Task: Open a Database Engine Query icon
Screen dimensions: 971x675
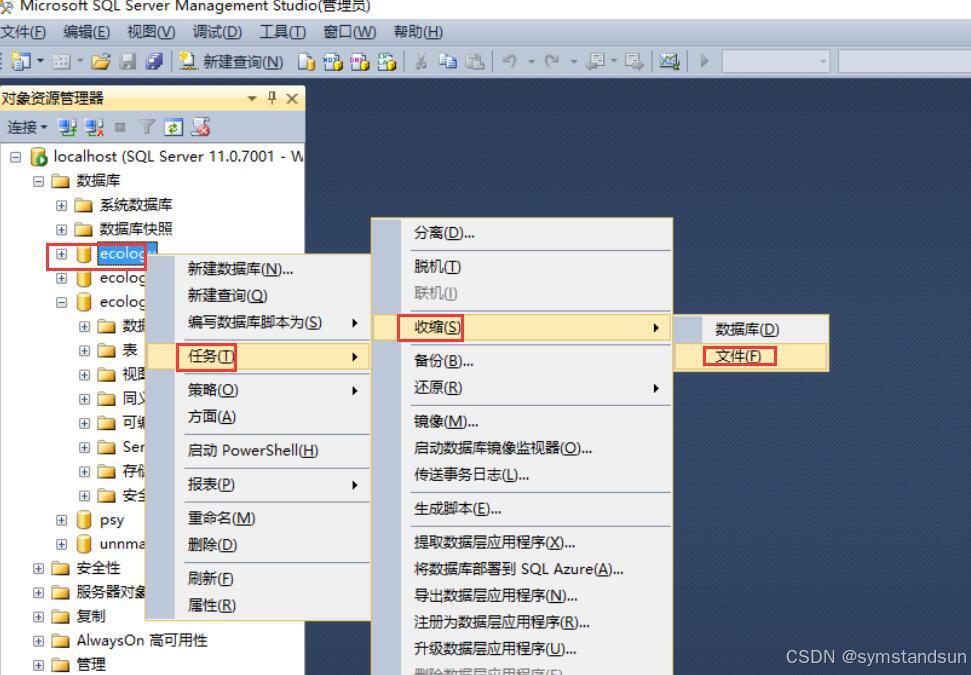Action: click(x=306, y=62)
